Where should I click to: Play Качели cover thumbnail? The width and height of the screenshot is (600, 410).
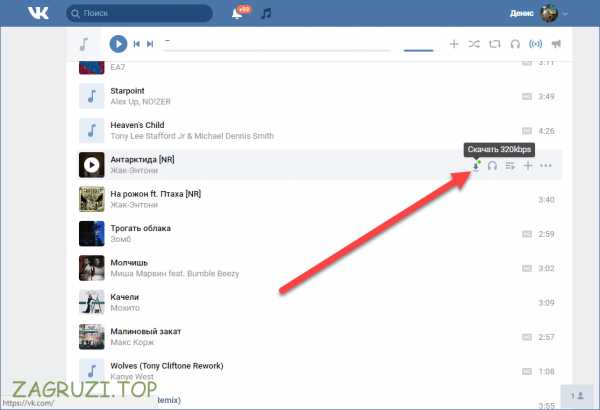pos(91,302)
